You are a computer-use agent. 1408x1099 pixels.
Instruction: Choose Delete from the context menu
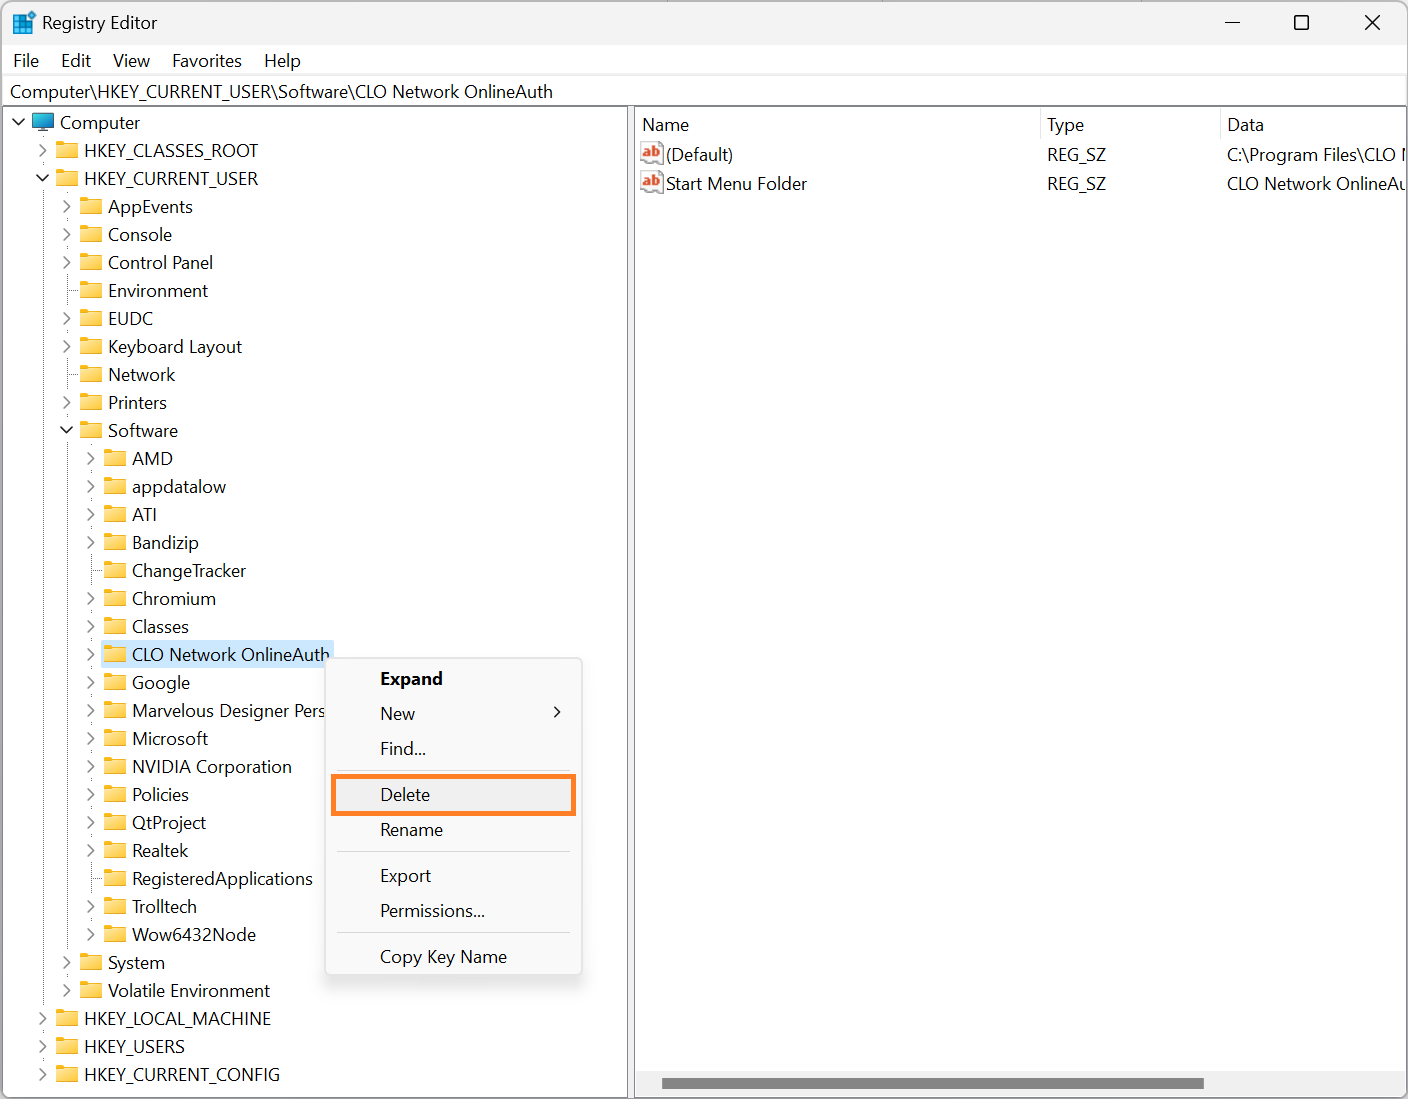453,794
